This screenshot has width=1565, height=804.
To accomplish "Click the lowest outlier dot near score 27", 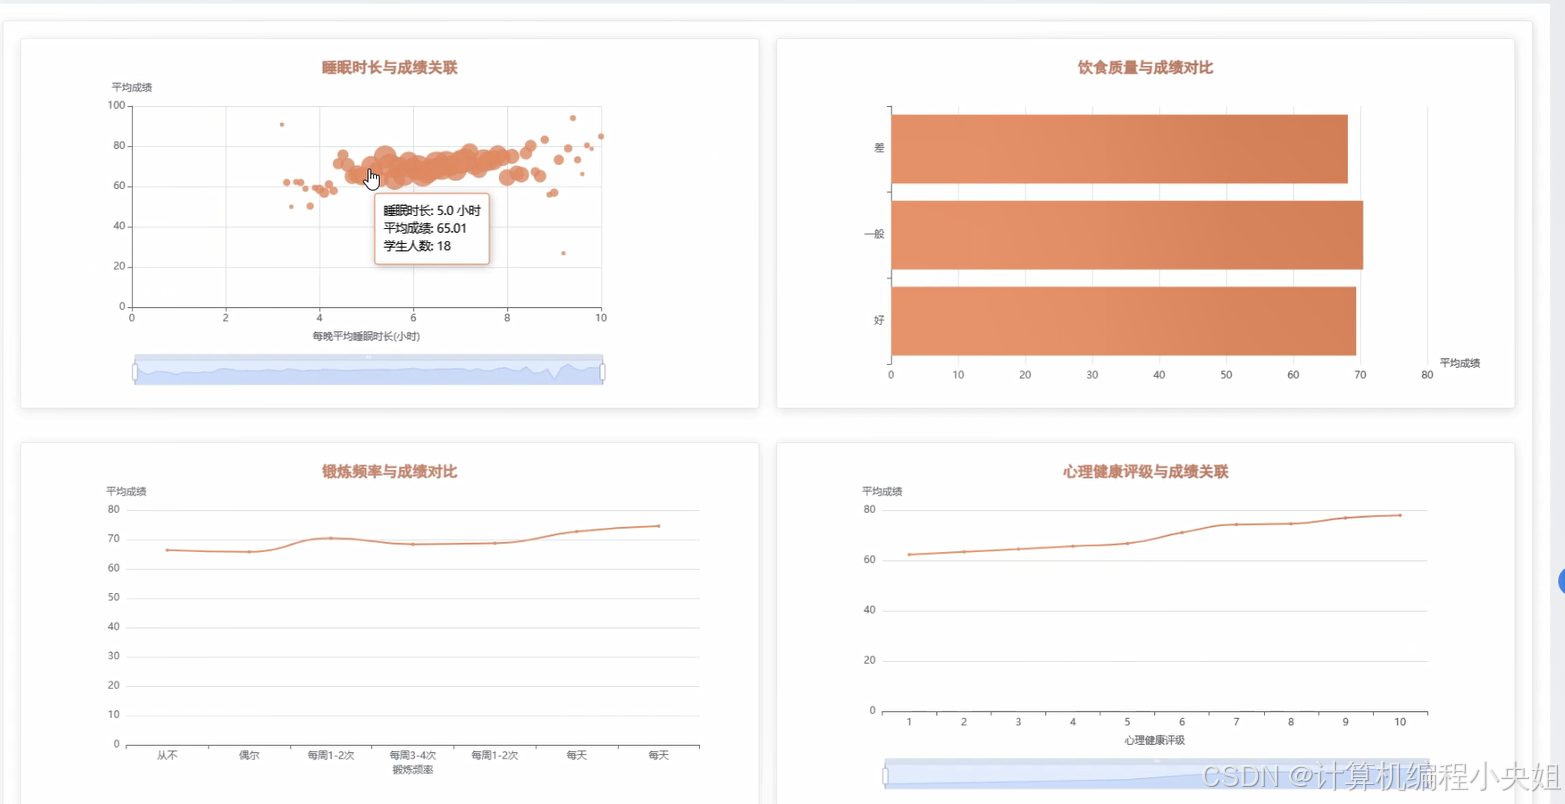I will (x=563, y=253).
